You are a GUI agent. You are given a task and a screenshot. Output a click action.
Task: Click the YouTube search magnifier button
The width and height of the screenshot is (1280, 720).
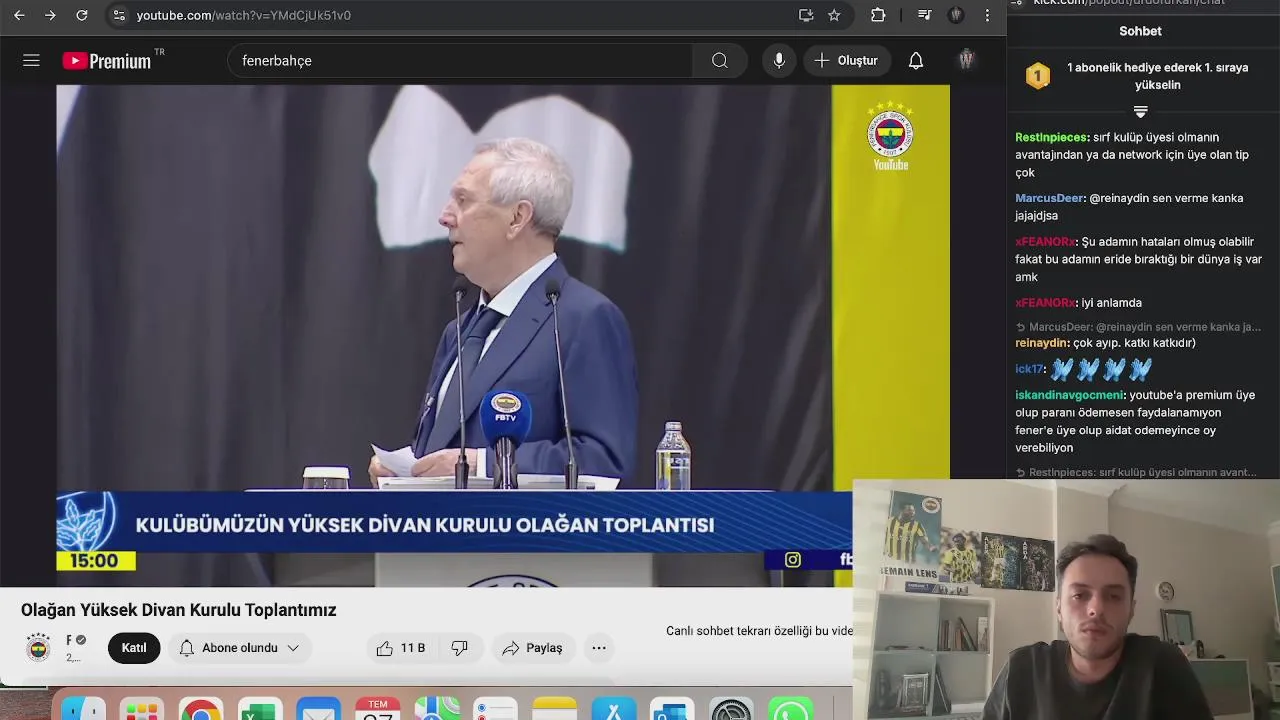pyautogui.click(x=720, y=61)
